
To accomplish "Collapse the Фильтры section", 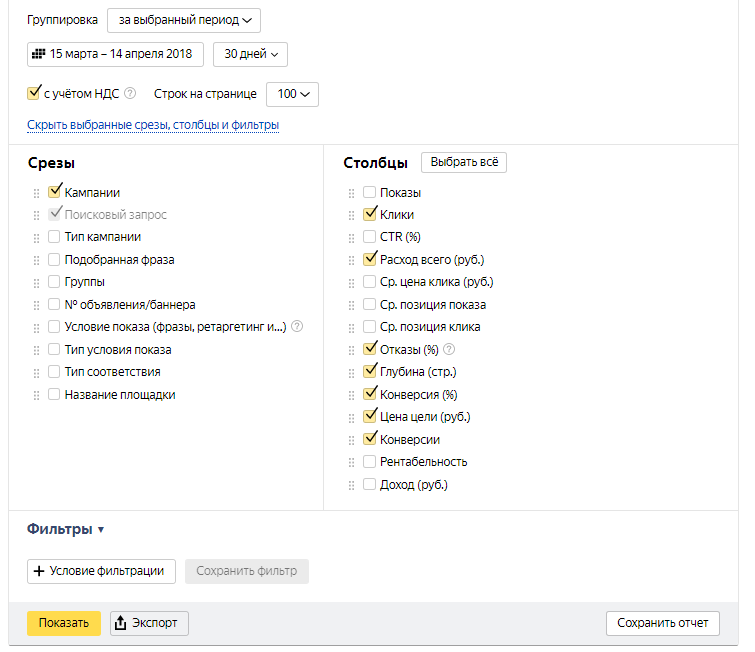I will coord(66,529).
